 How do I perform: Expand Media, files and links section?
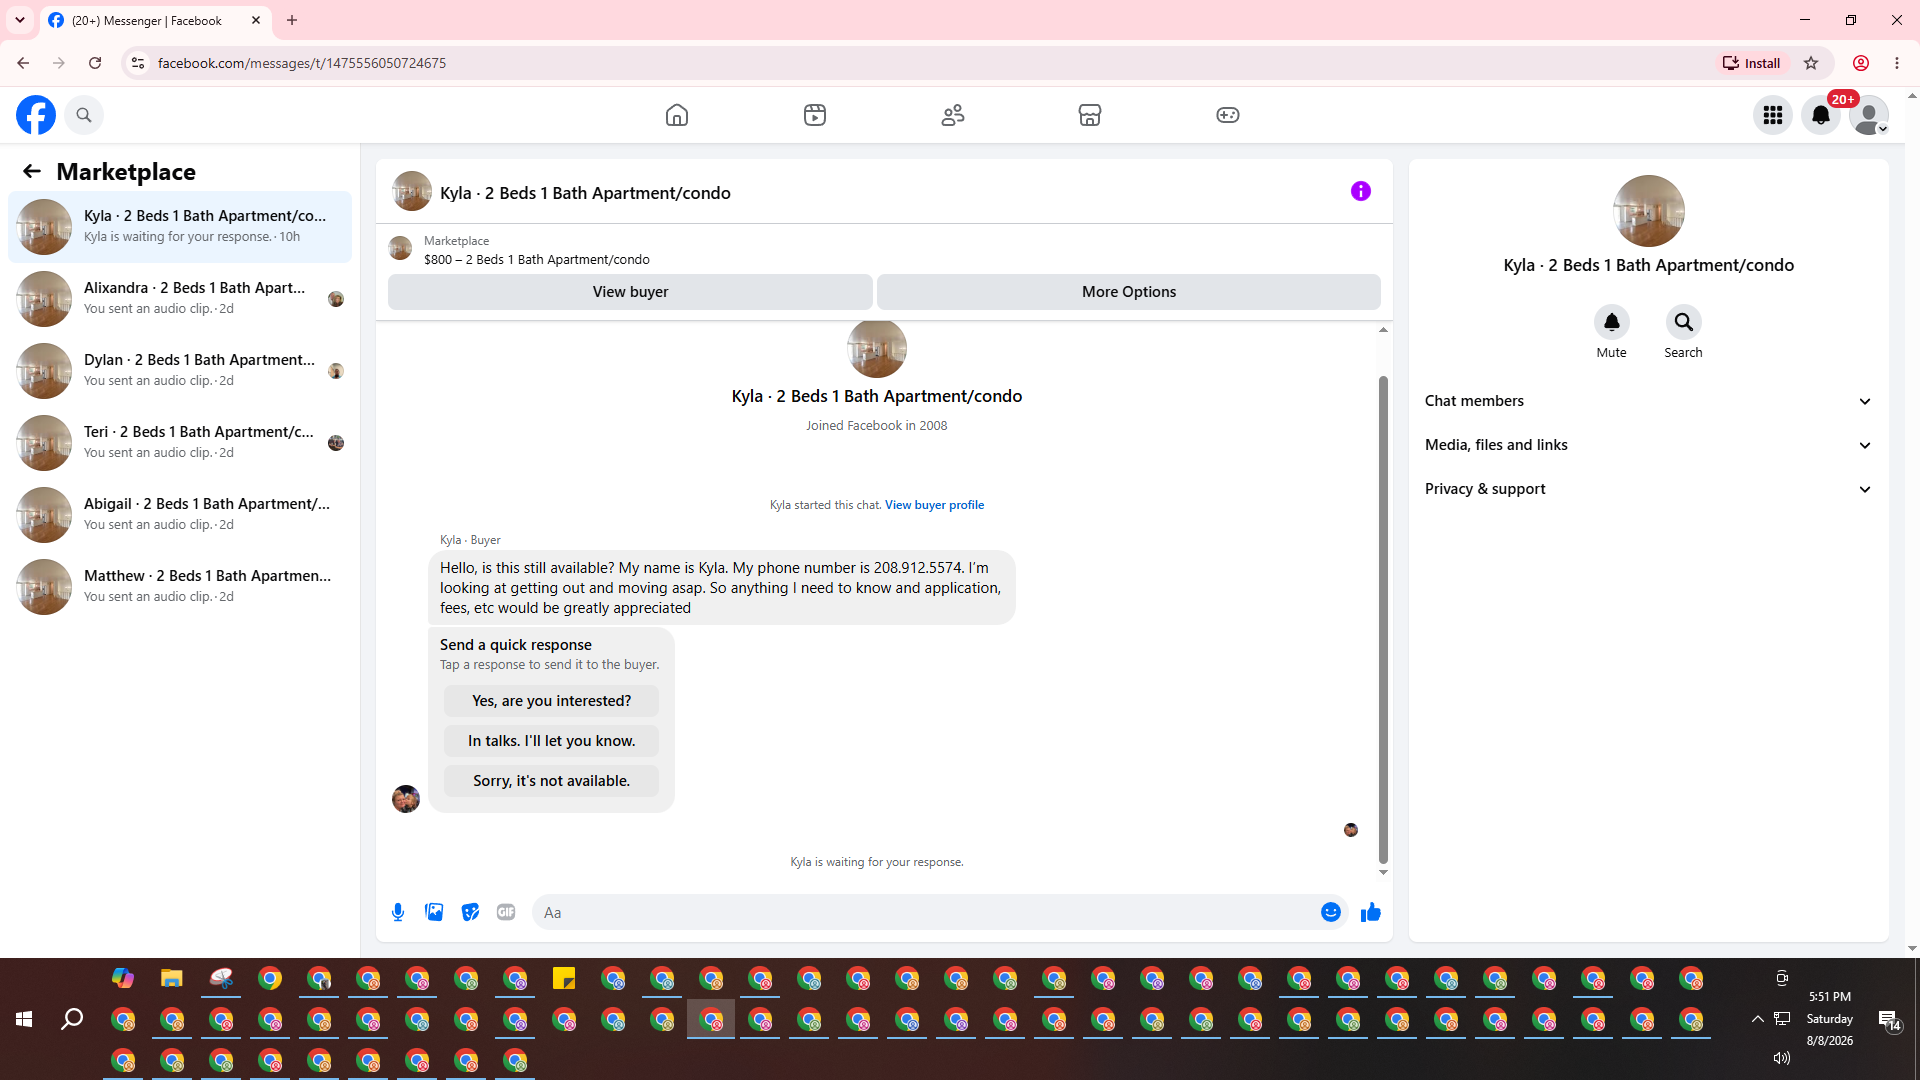click(1648, 445)
